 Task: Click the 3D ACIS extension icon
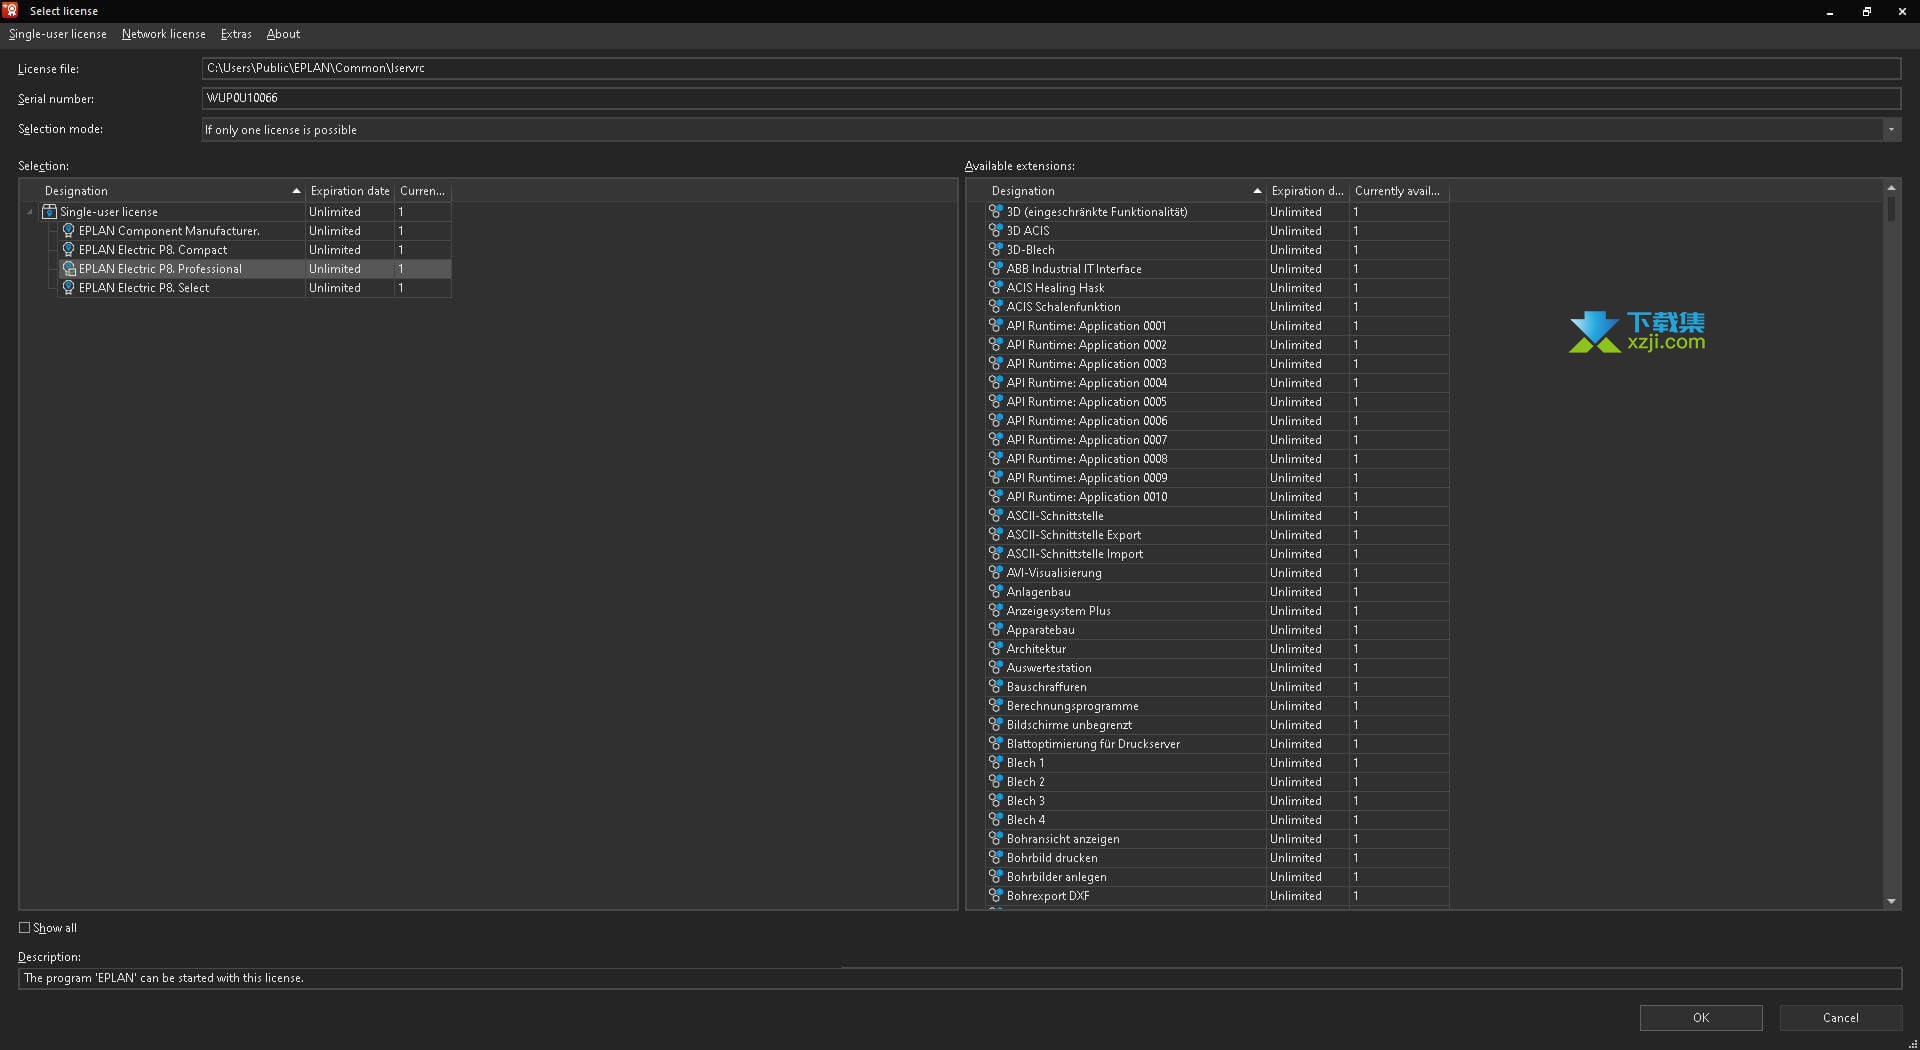[x=995, y=231]
